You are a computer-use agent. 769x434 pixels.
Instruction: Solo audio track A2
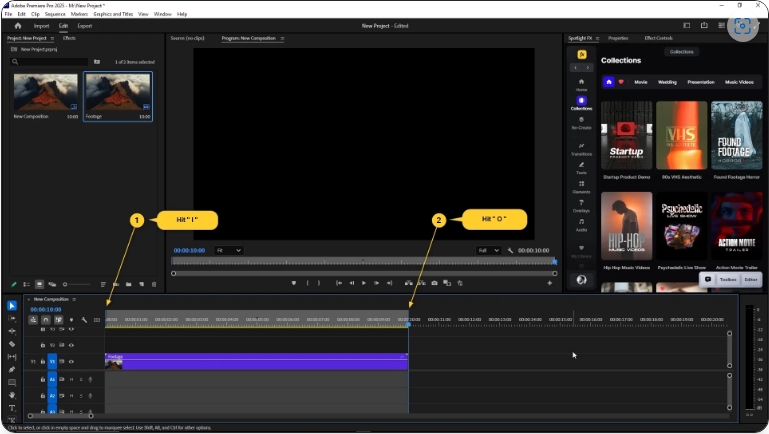coord(81,396)
